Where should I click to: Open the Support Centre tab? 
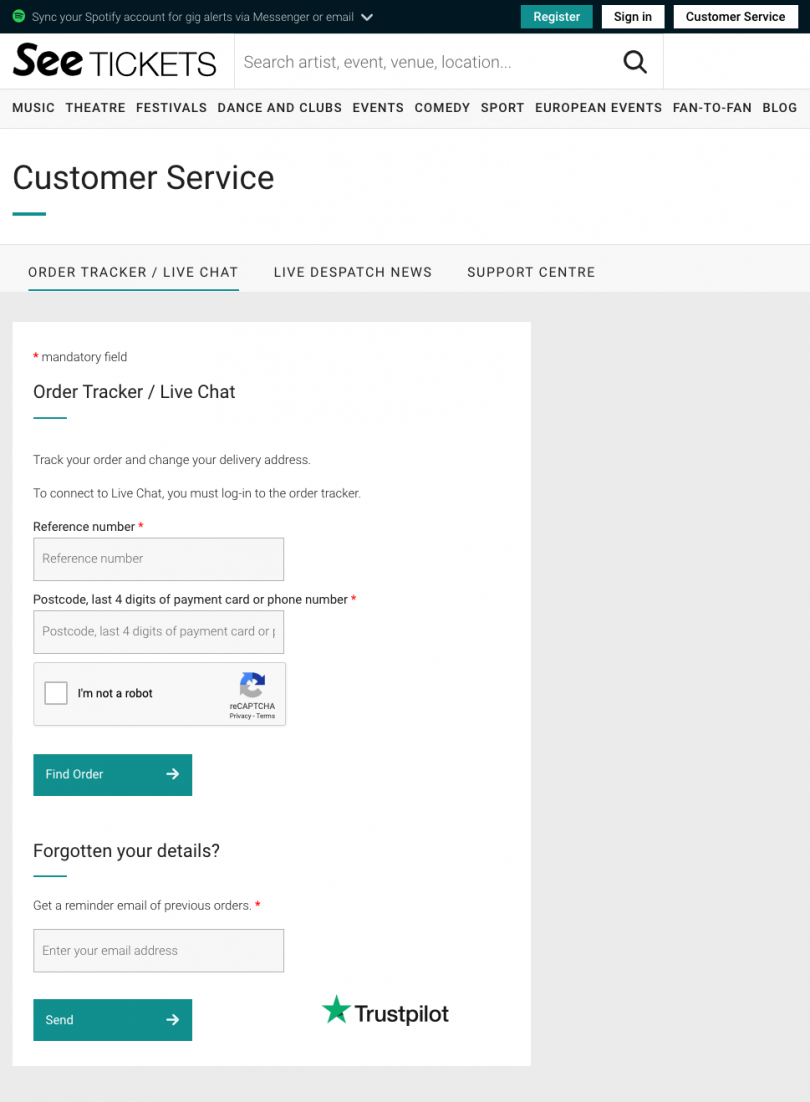point(531,272)
